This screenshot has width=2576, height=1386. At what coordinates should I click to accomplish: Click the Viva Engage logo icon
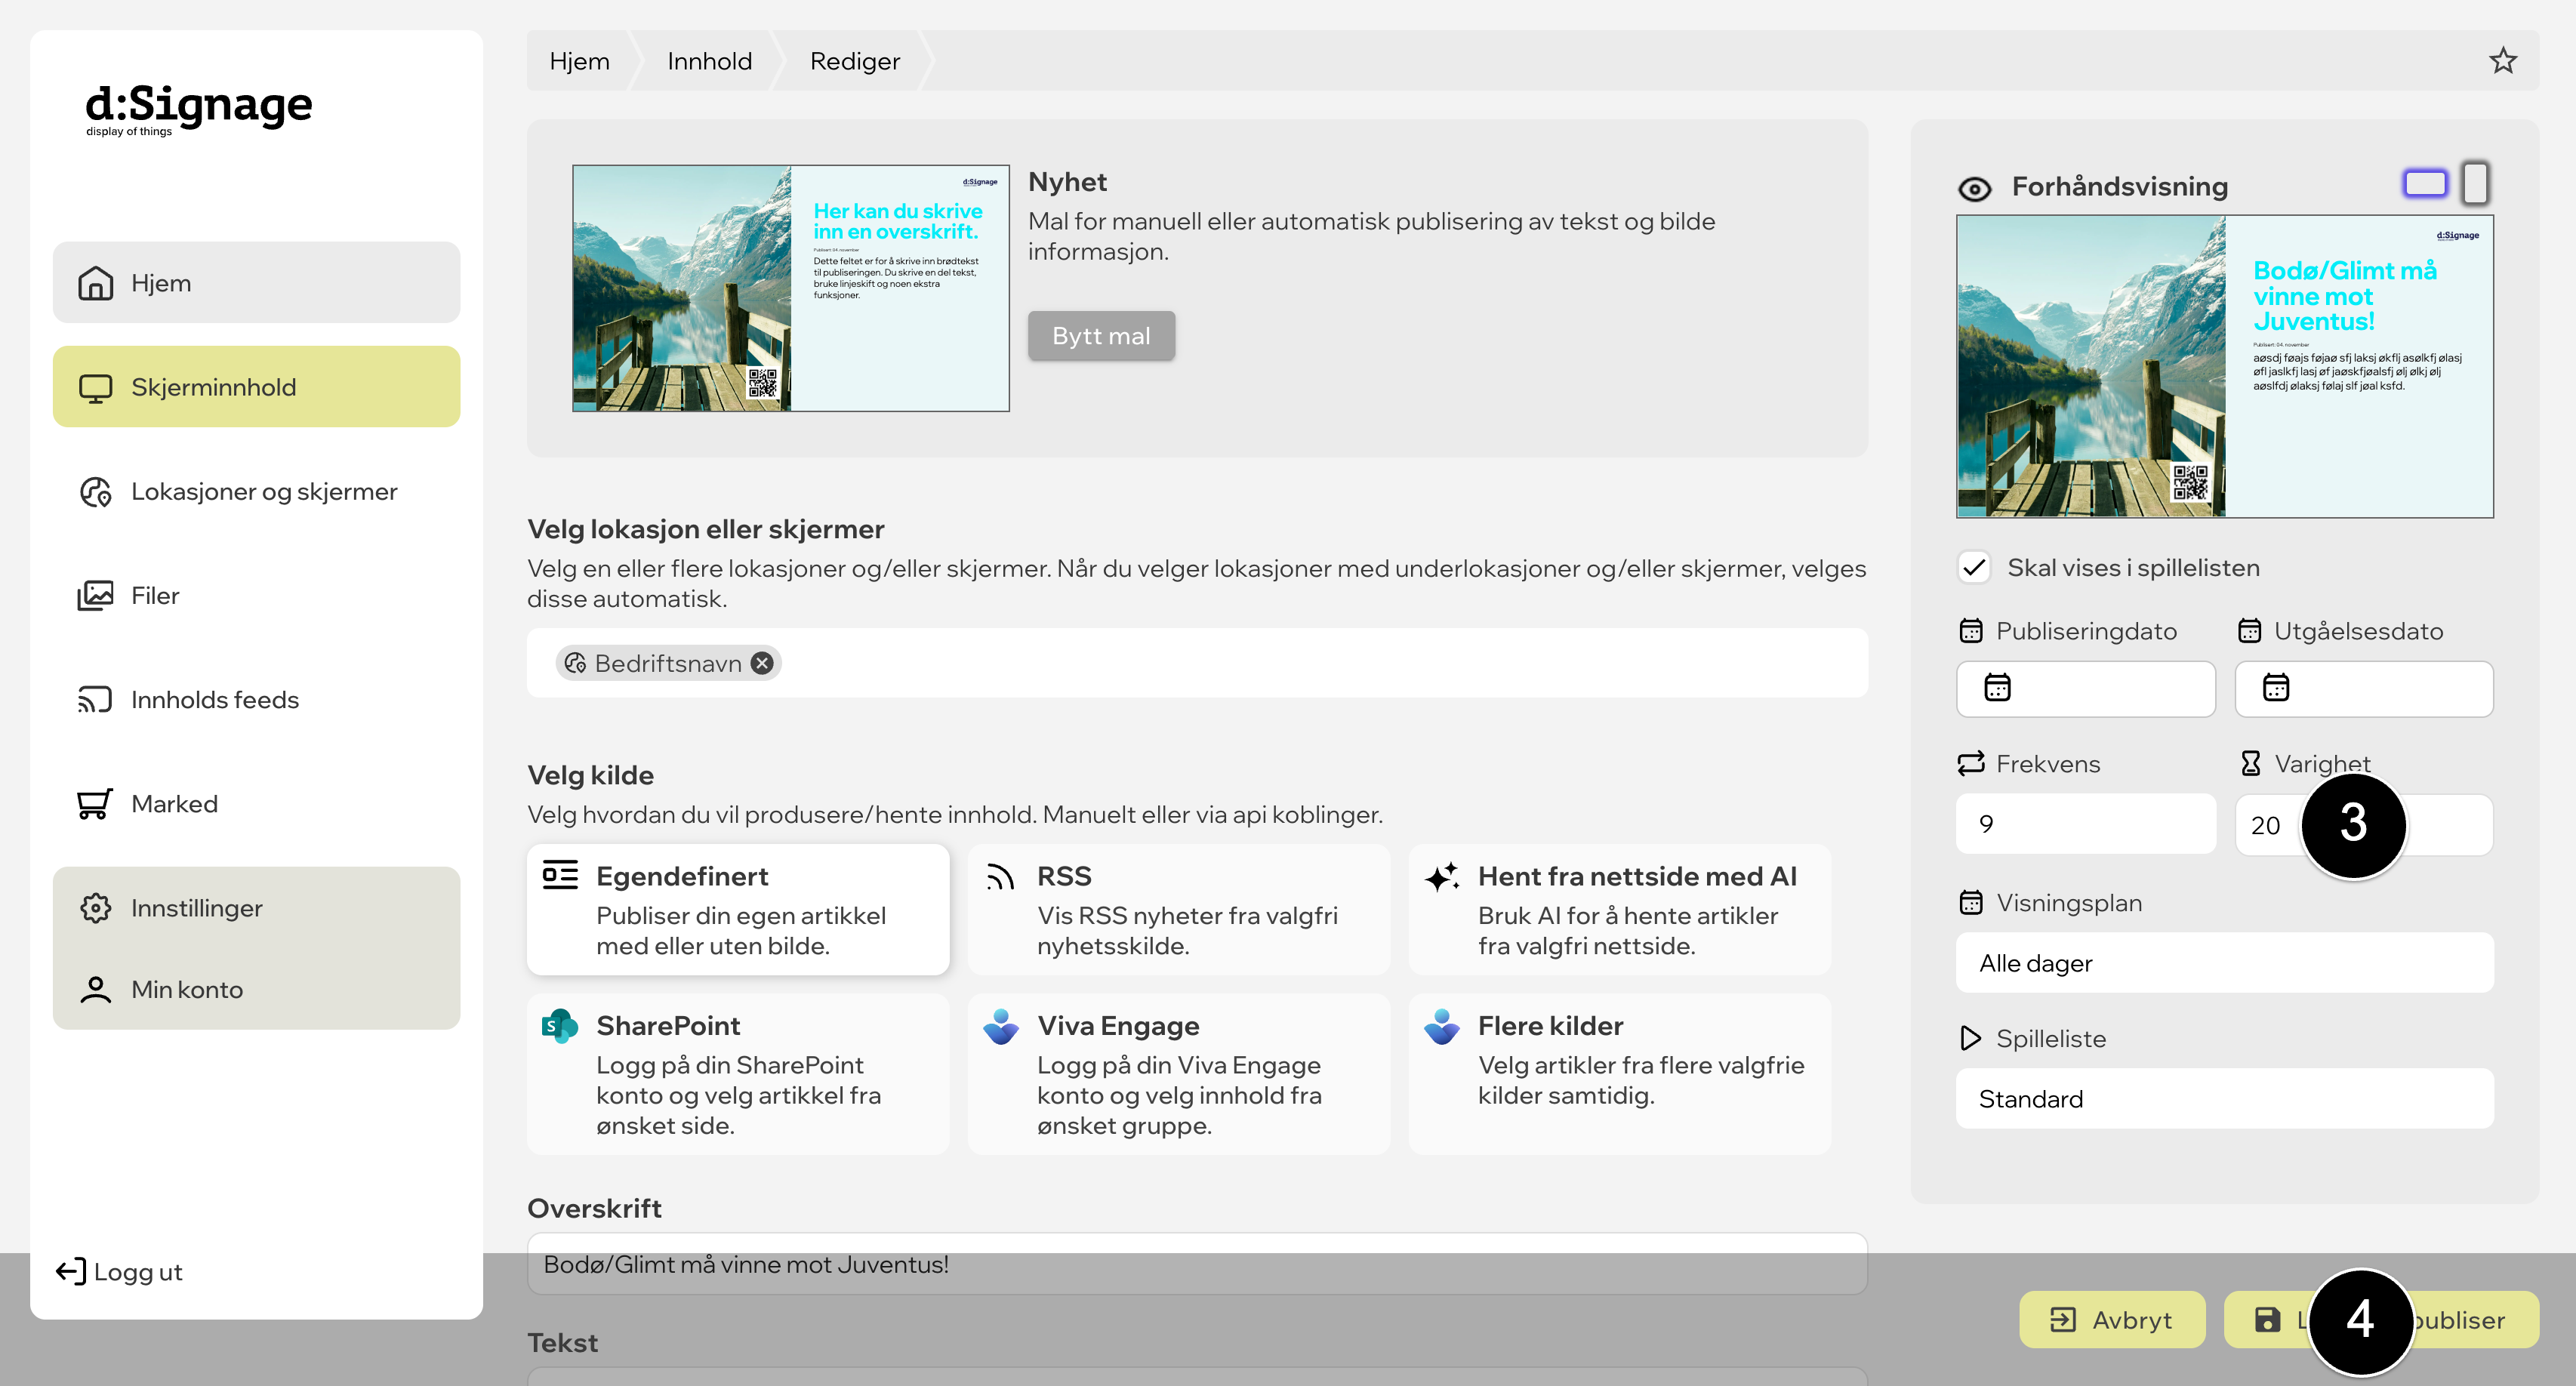(x=1001, y=1026)
